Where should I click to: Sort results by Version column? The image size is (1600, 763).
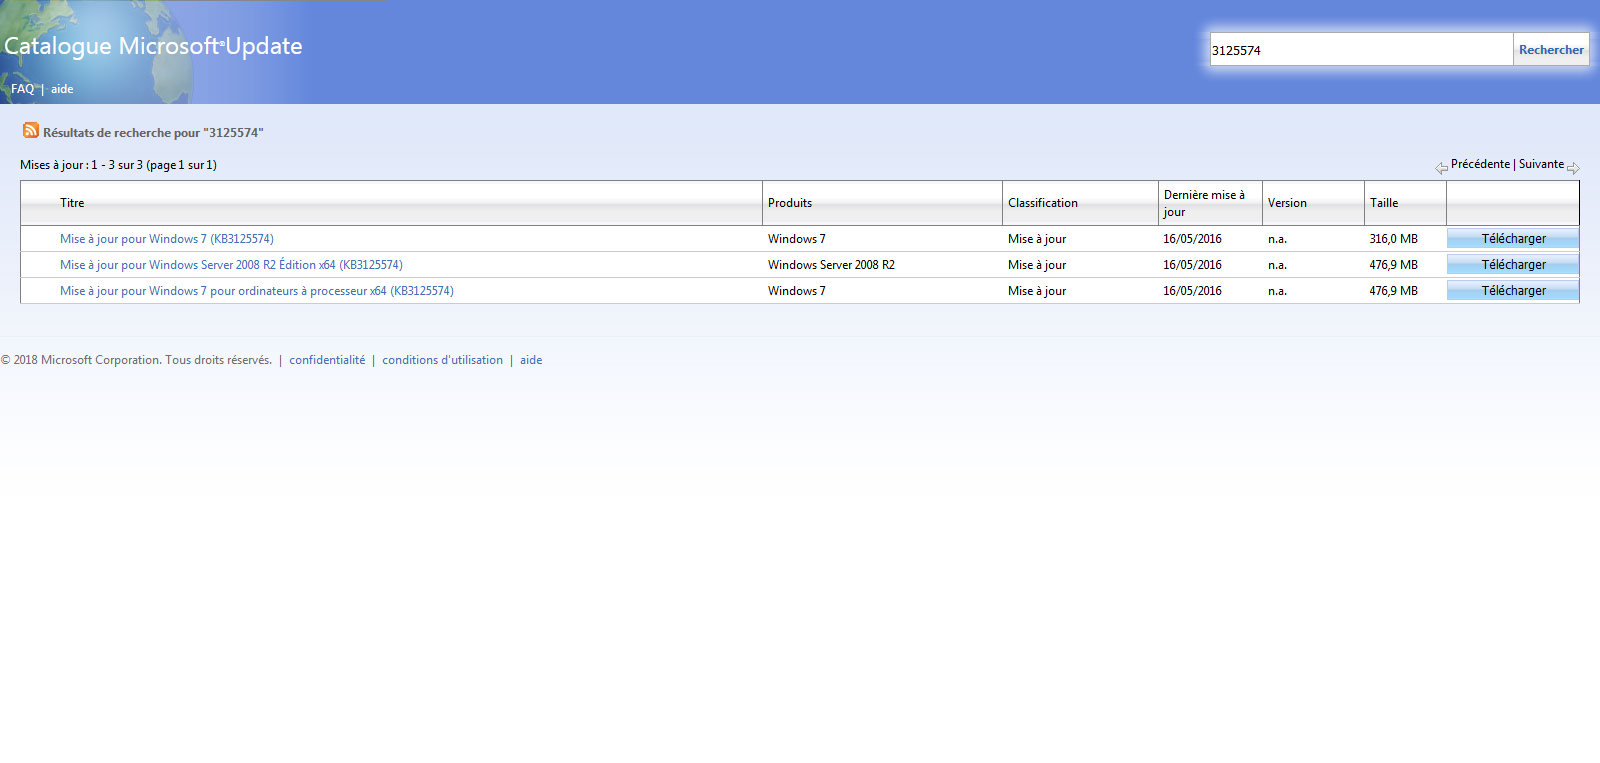[x=1287, y=203]
